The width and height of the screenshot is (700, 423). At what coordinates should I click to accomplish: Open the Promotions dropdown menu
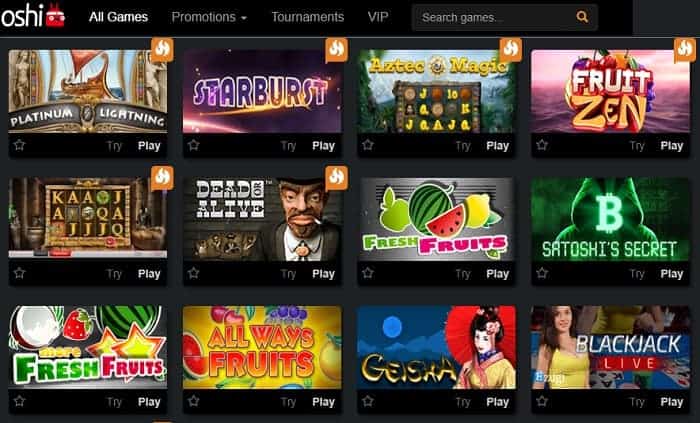coord(209,17)
